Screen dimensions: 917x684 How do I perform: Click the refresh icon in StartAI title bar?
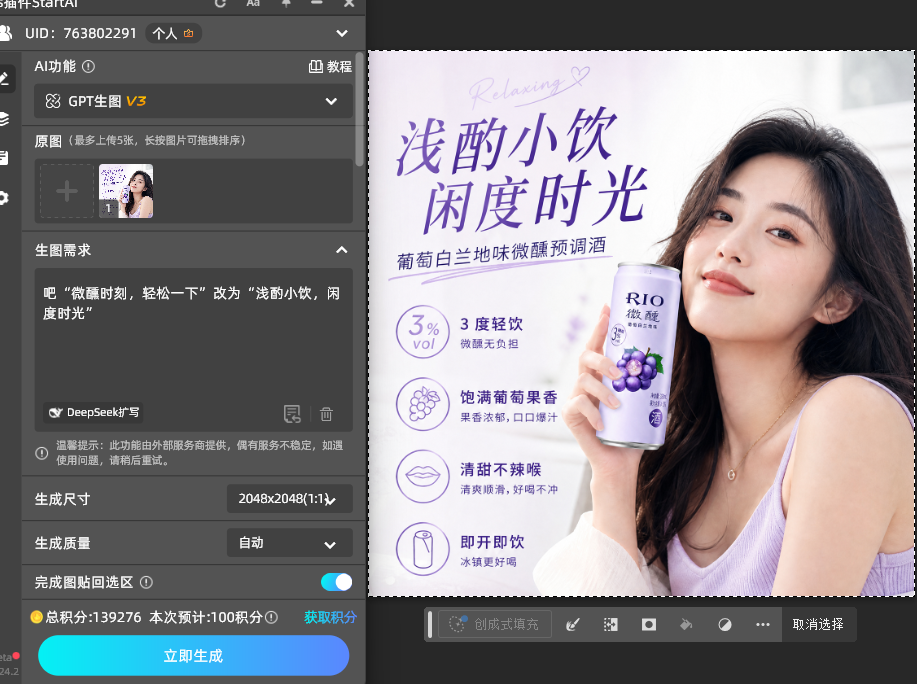coord(220,3)
